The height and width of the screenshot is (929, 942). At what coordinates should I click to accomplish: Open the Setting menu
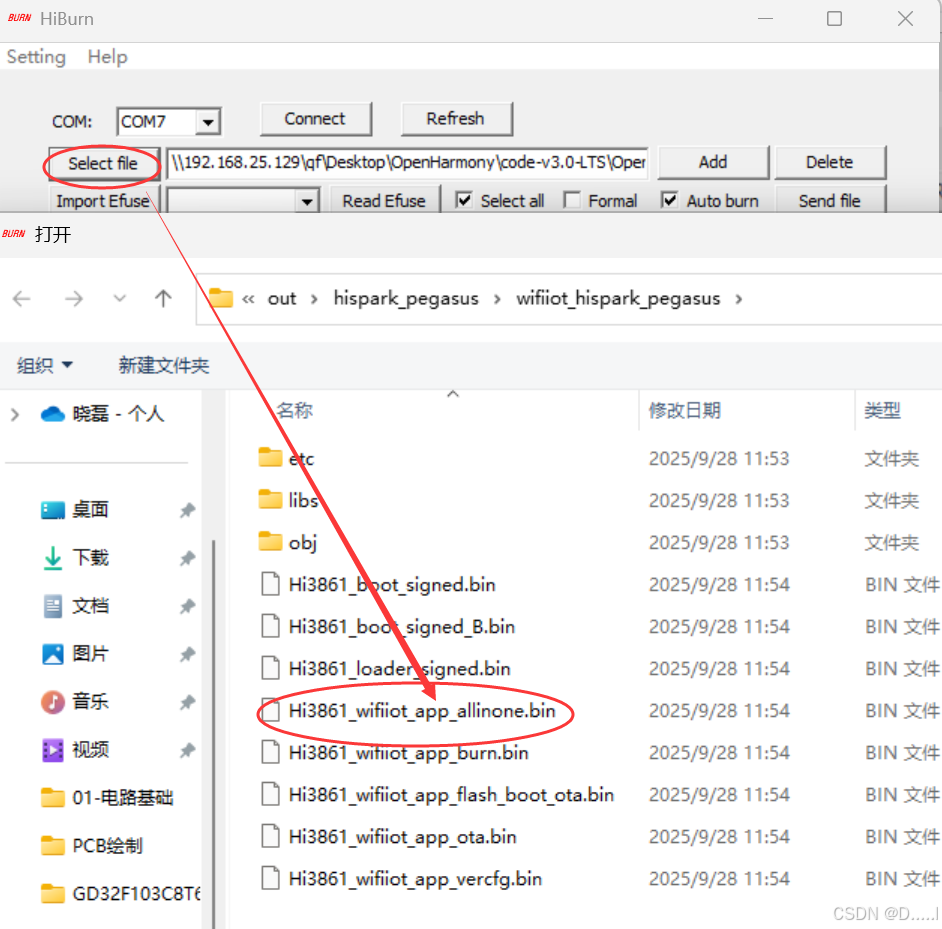[36, 57]
